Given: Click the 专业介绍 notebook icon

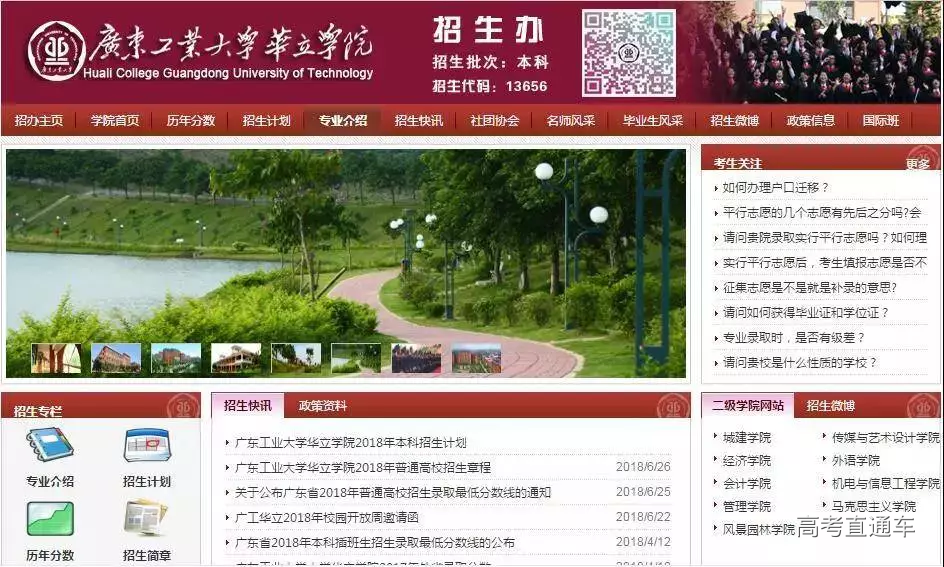Looking at the screenshot, I should pos(49,447).
